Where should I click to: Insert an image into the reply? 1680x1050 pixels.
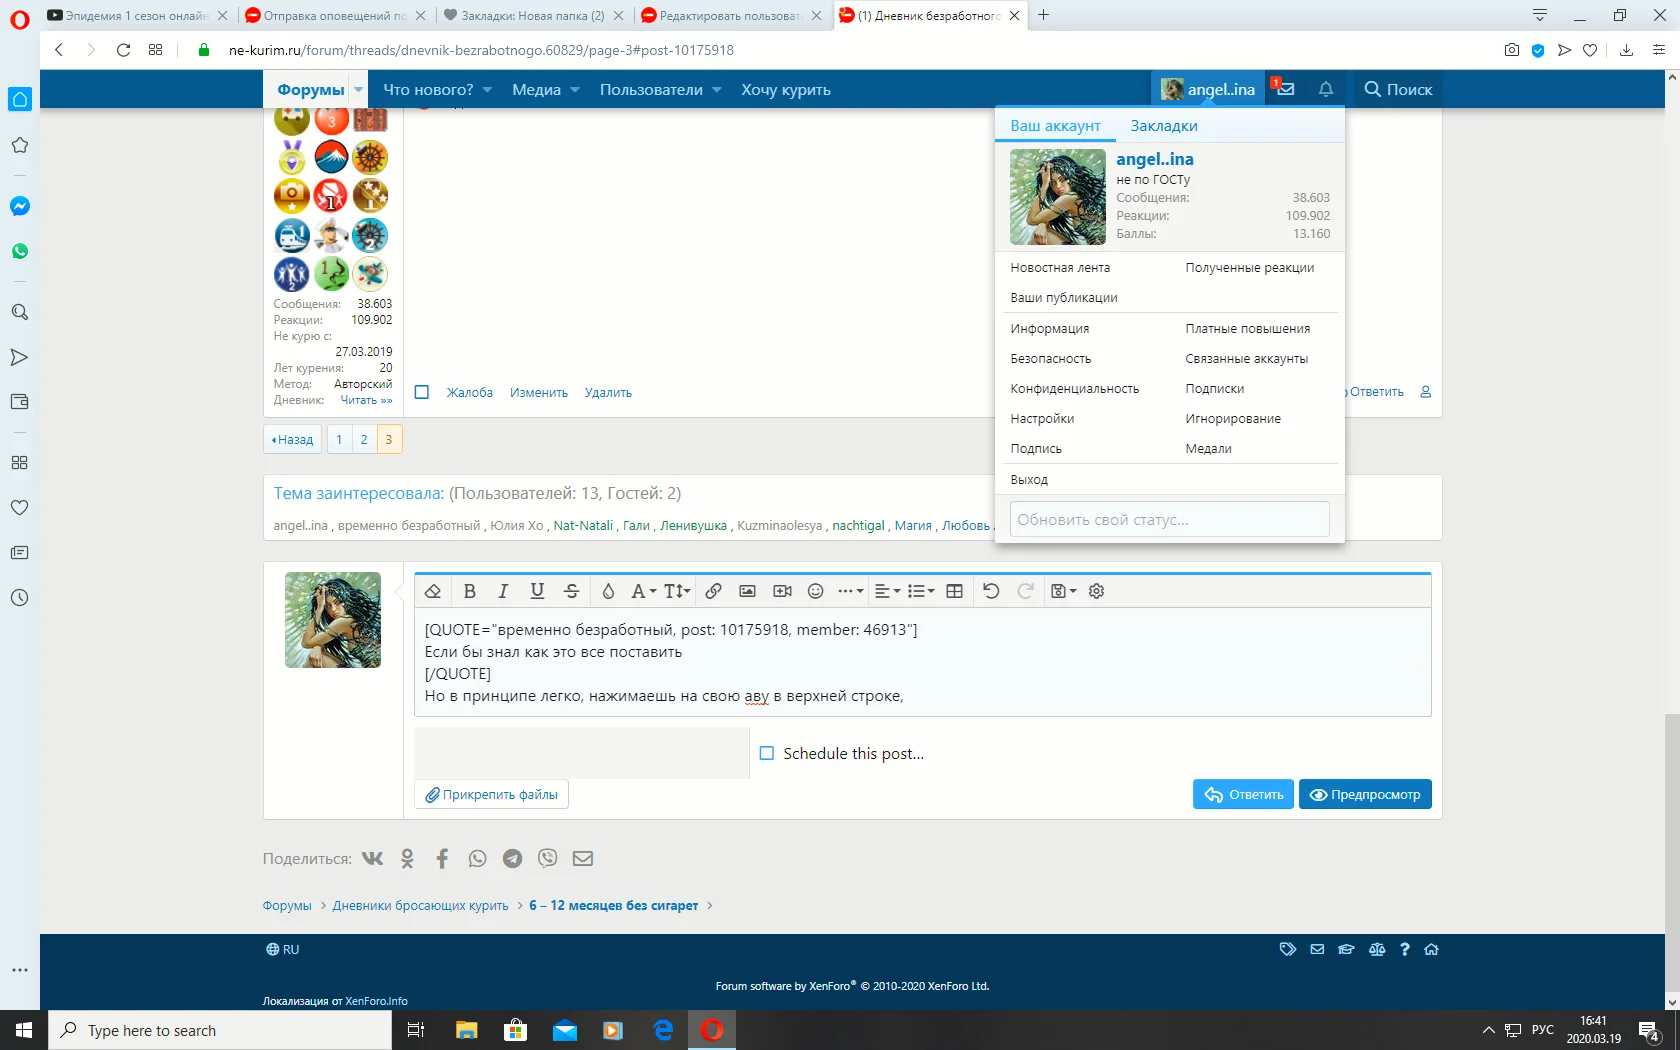click(x=747, y=591)
